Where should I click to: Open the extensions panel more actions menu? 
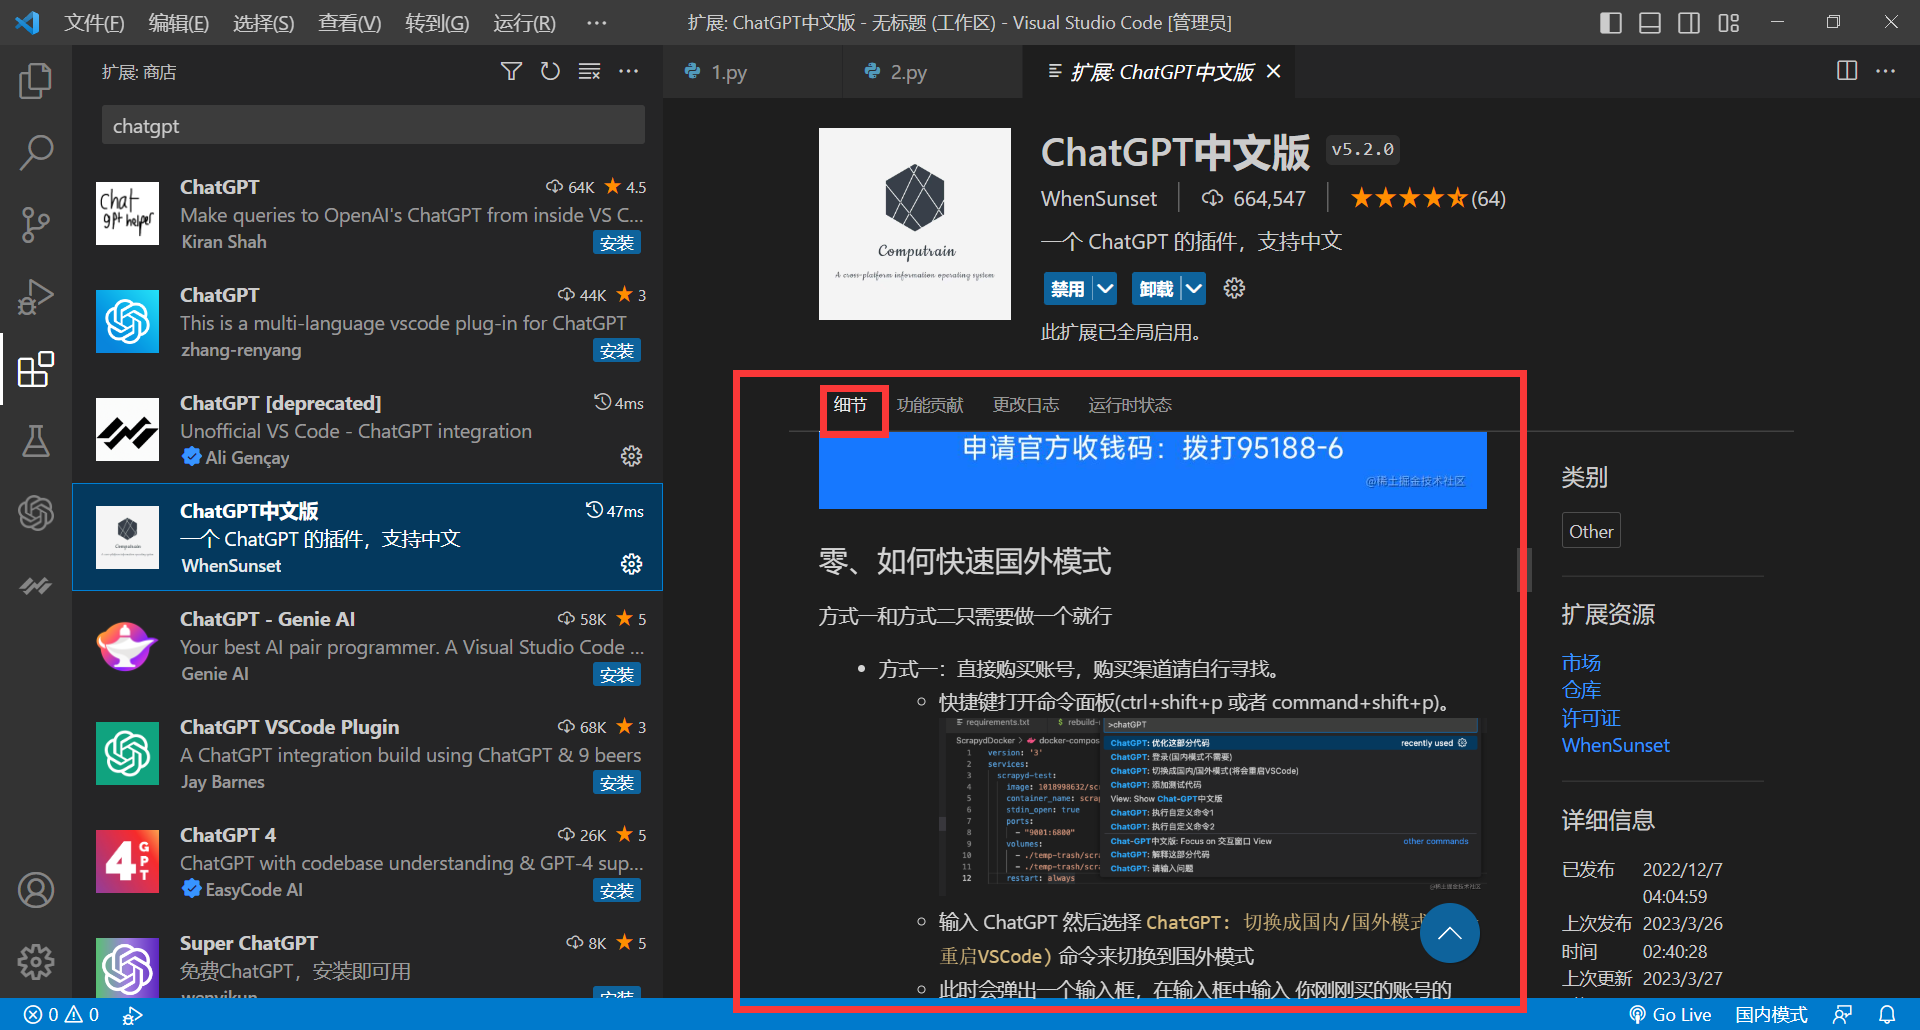tap(629, 71)
